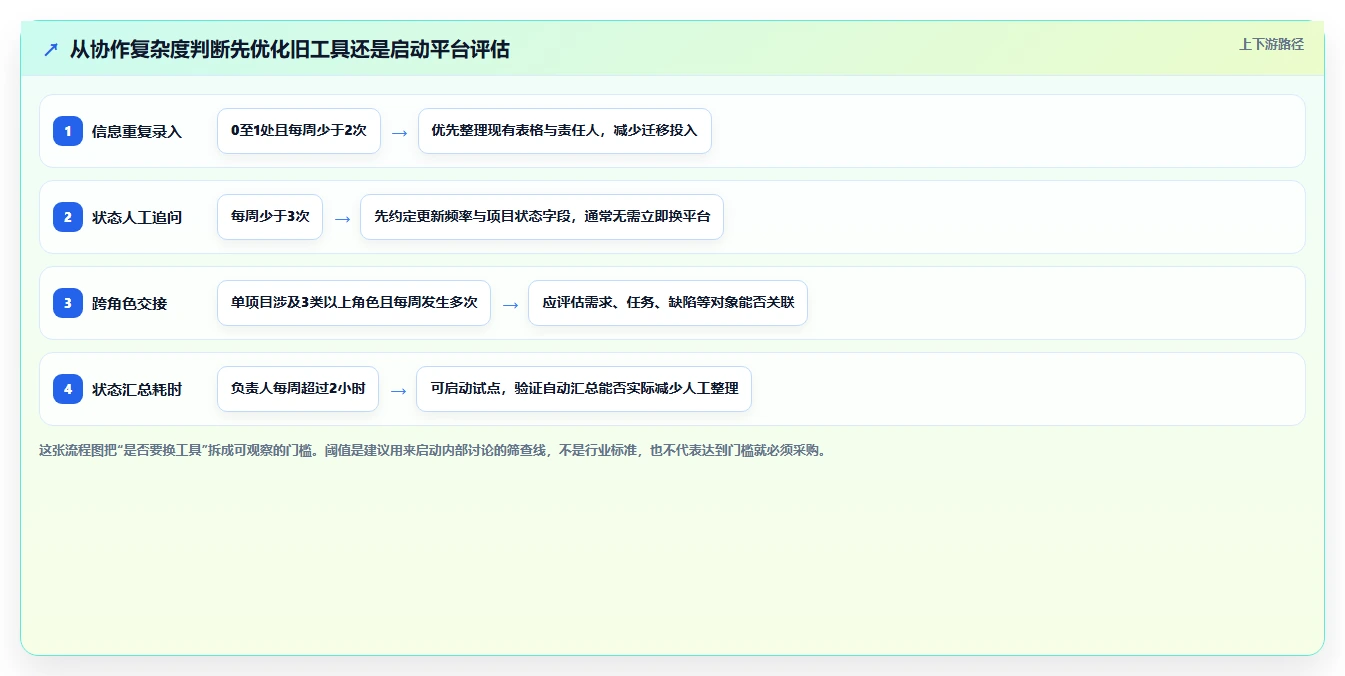Viewport: 1345px width, 676px height.
Task: Click the 状态汇总耗时 label
Action: pyautogui.click(x=137, y=389)
